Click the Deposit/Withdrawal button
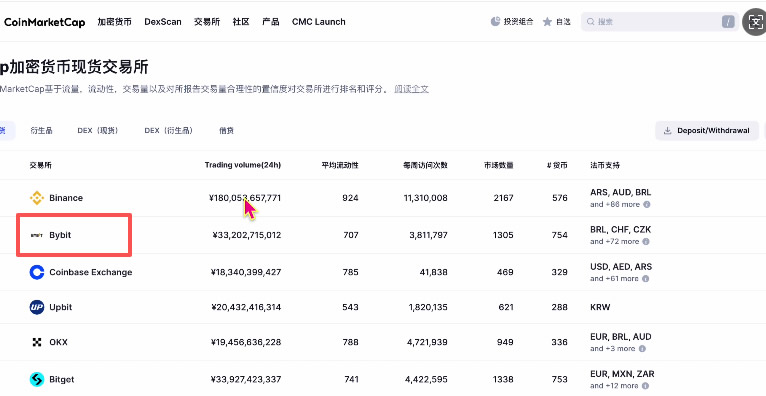 [706, 131]
